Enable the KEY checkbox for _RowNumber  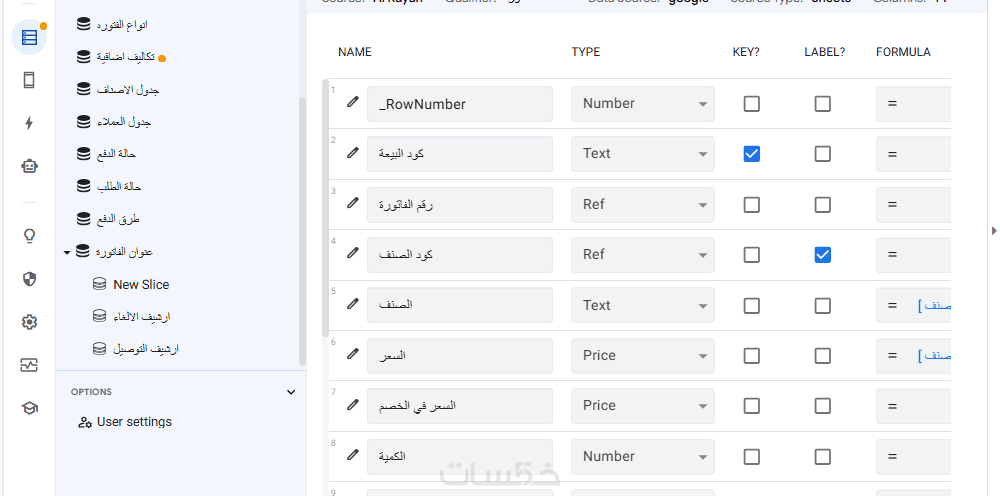[x=752, y=104]
